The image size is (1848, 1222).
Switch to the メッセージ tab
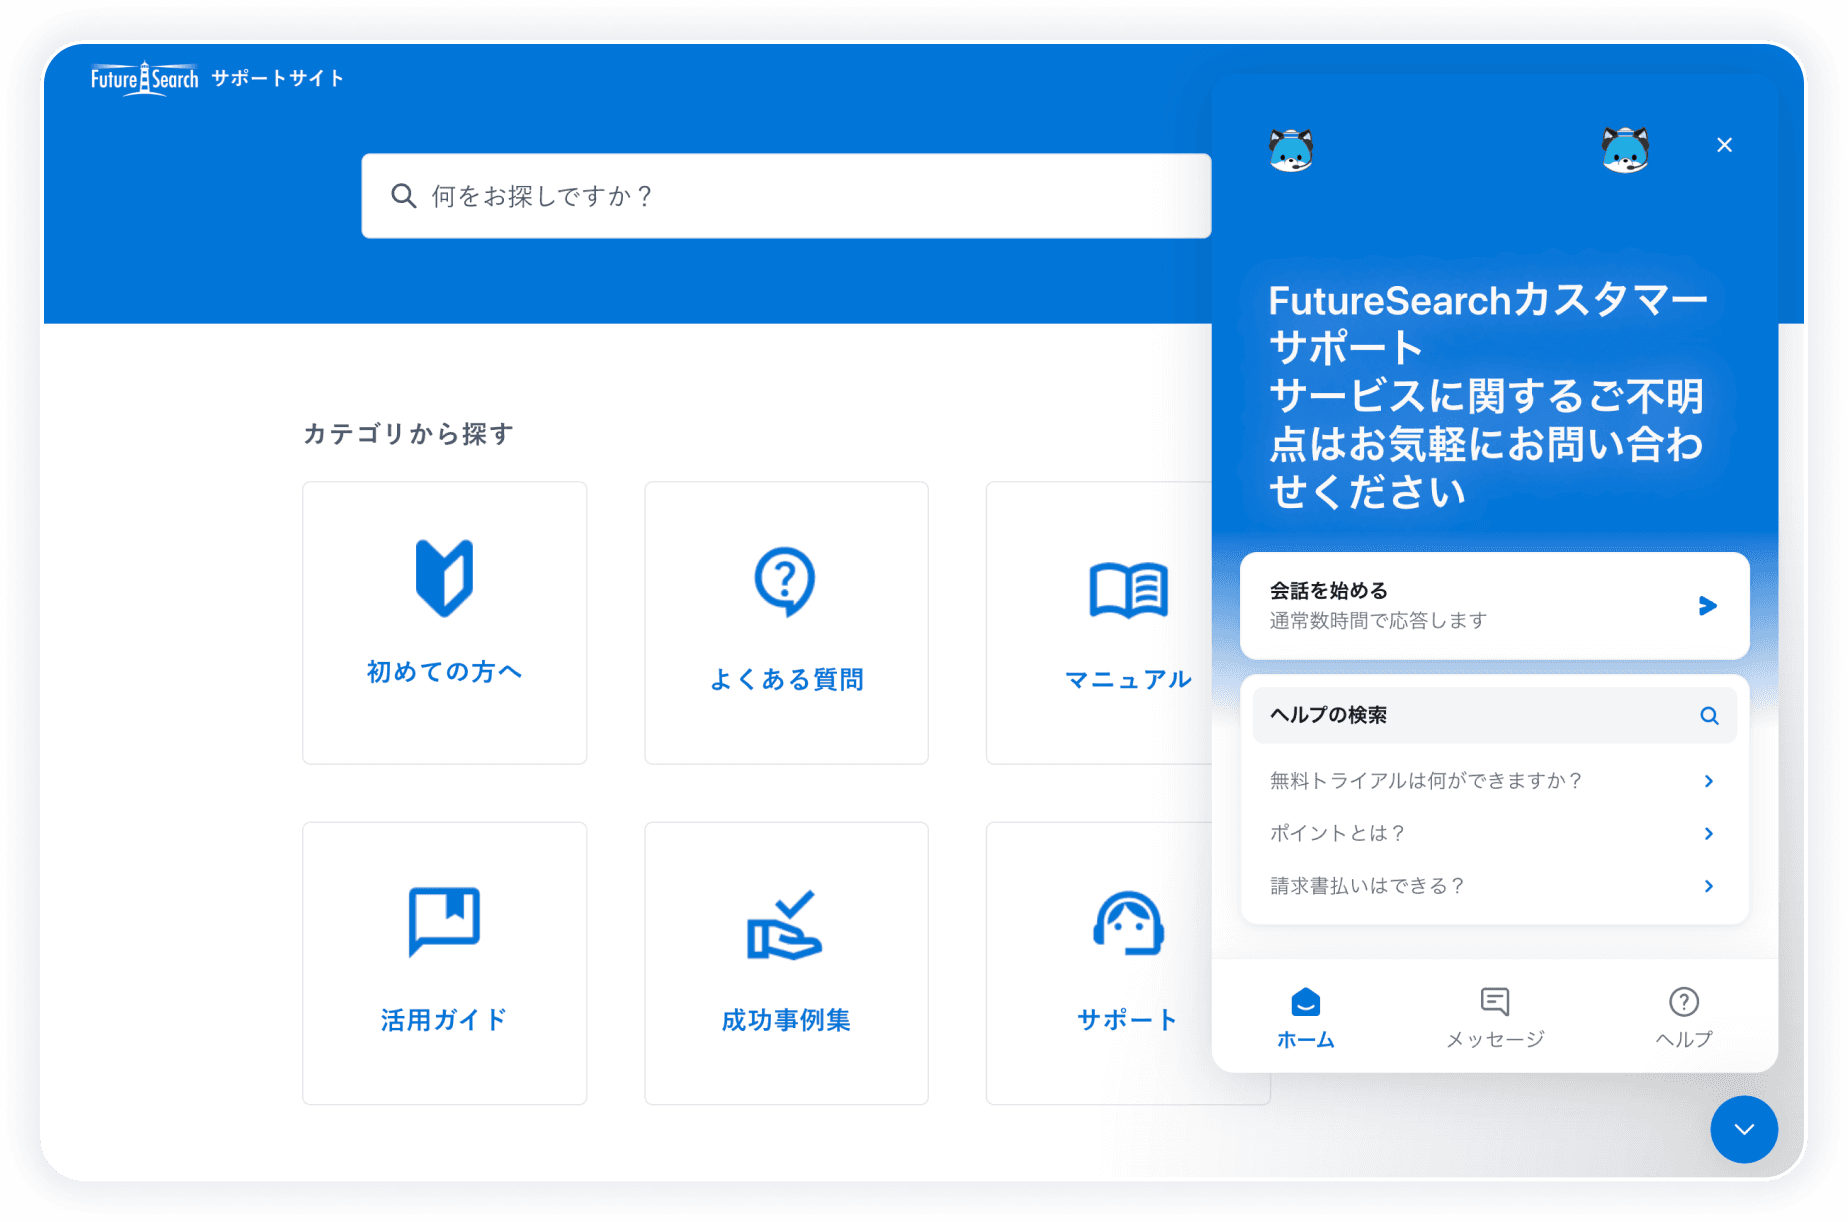click(1494, 1017)
